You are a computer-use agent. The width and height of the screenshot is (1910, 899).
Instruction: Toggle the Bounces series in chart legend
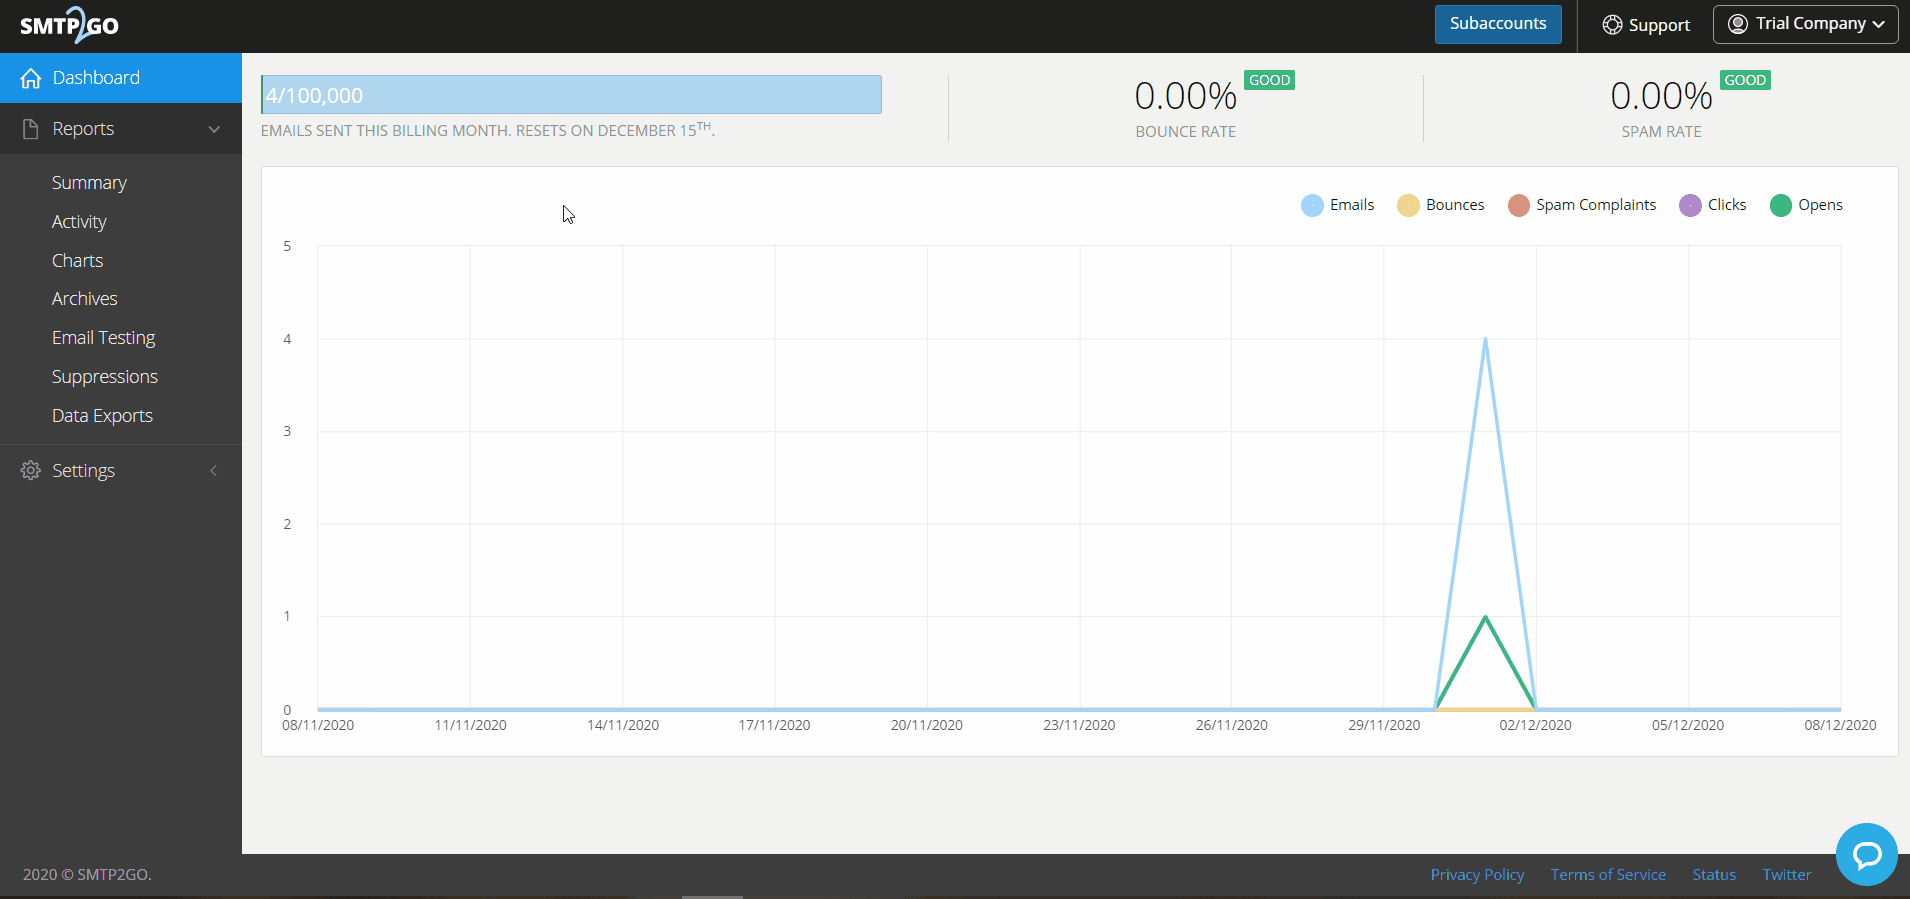(1441, 205)
